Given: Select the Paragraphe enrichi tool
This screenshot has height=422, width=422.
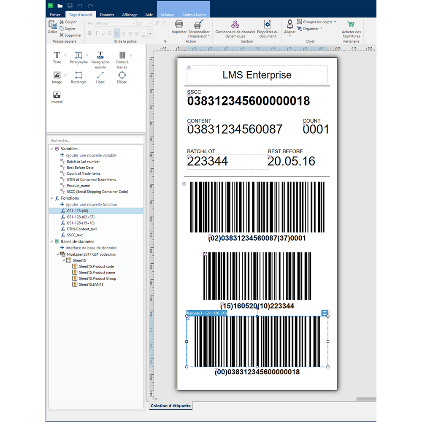Looking at the screenshot, I should [100, 60].
